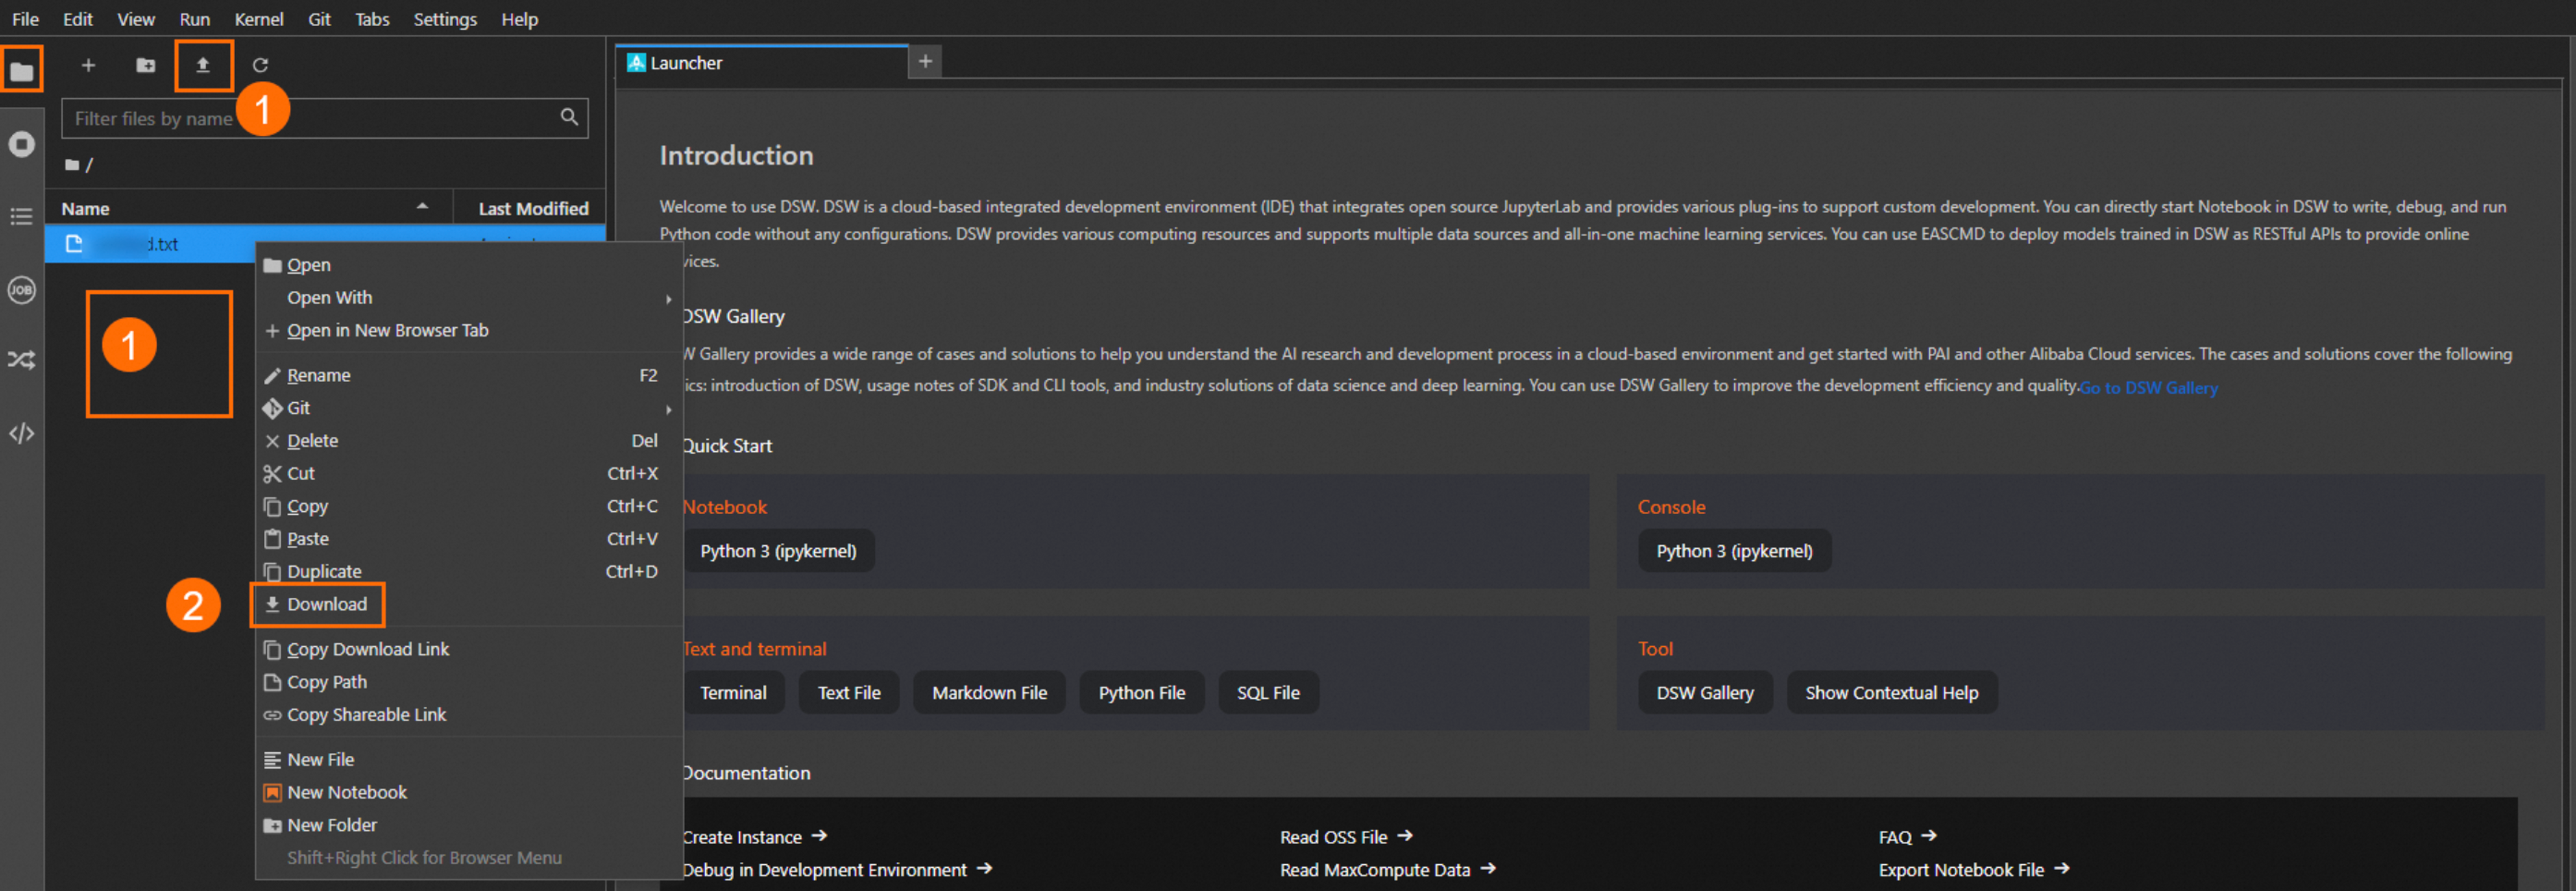The image size is (2576, 891).
Task: Open the Table of Contents sidebar icon
Action: point(21,216)
